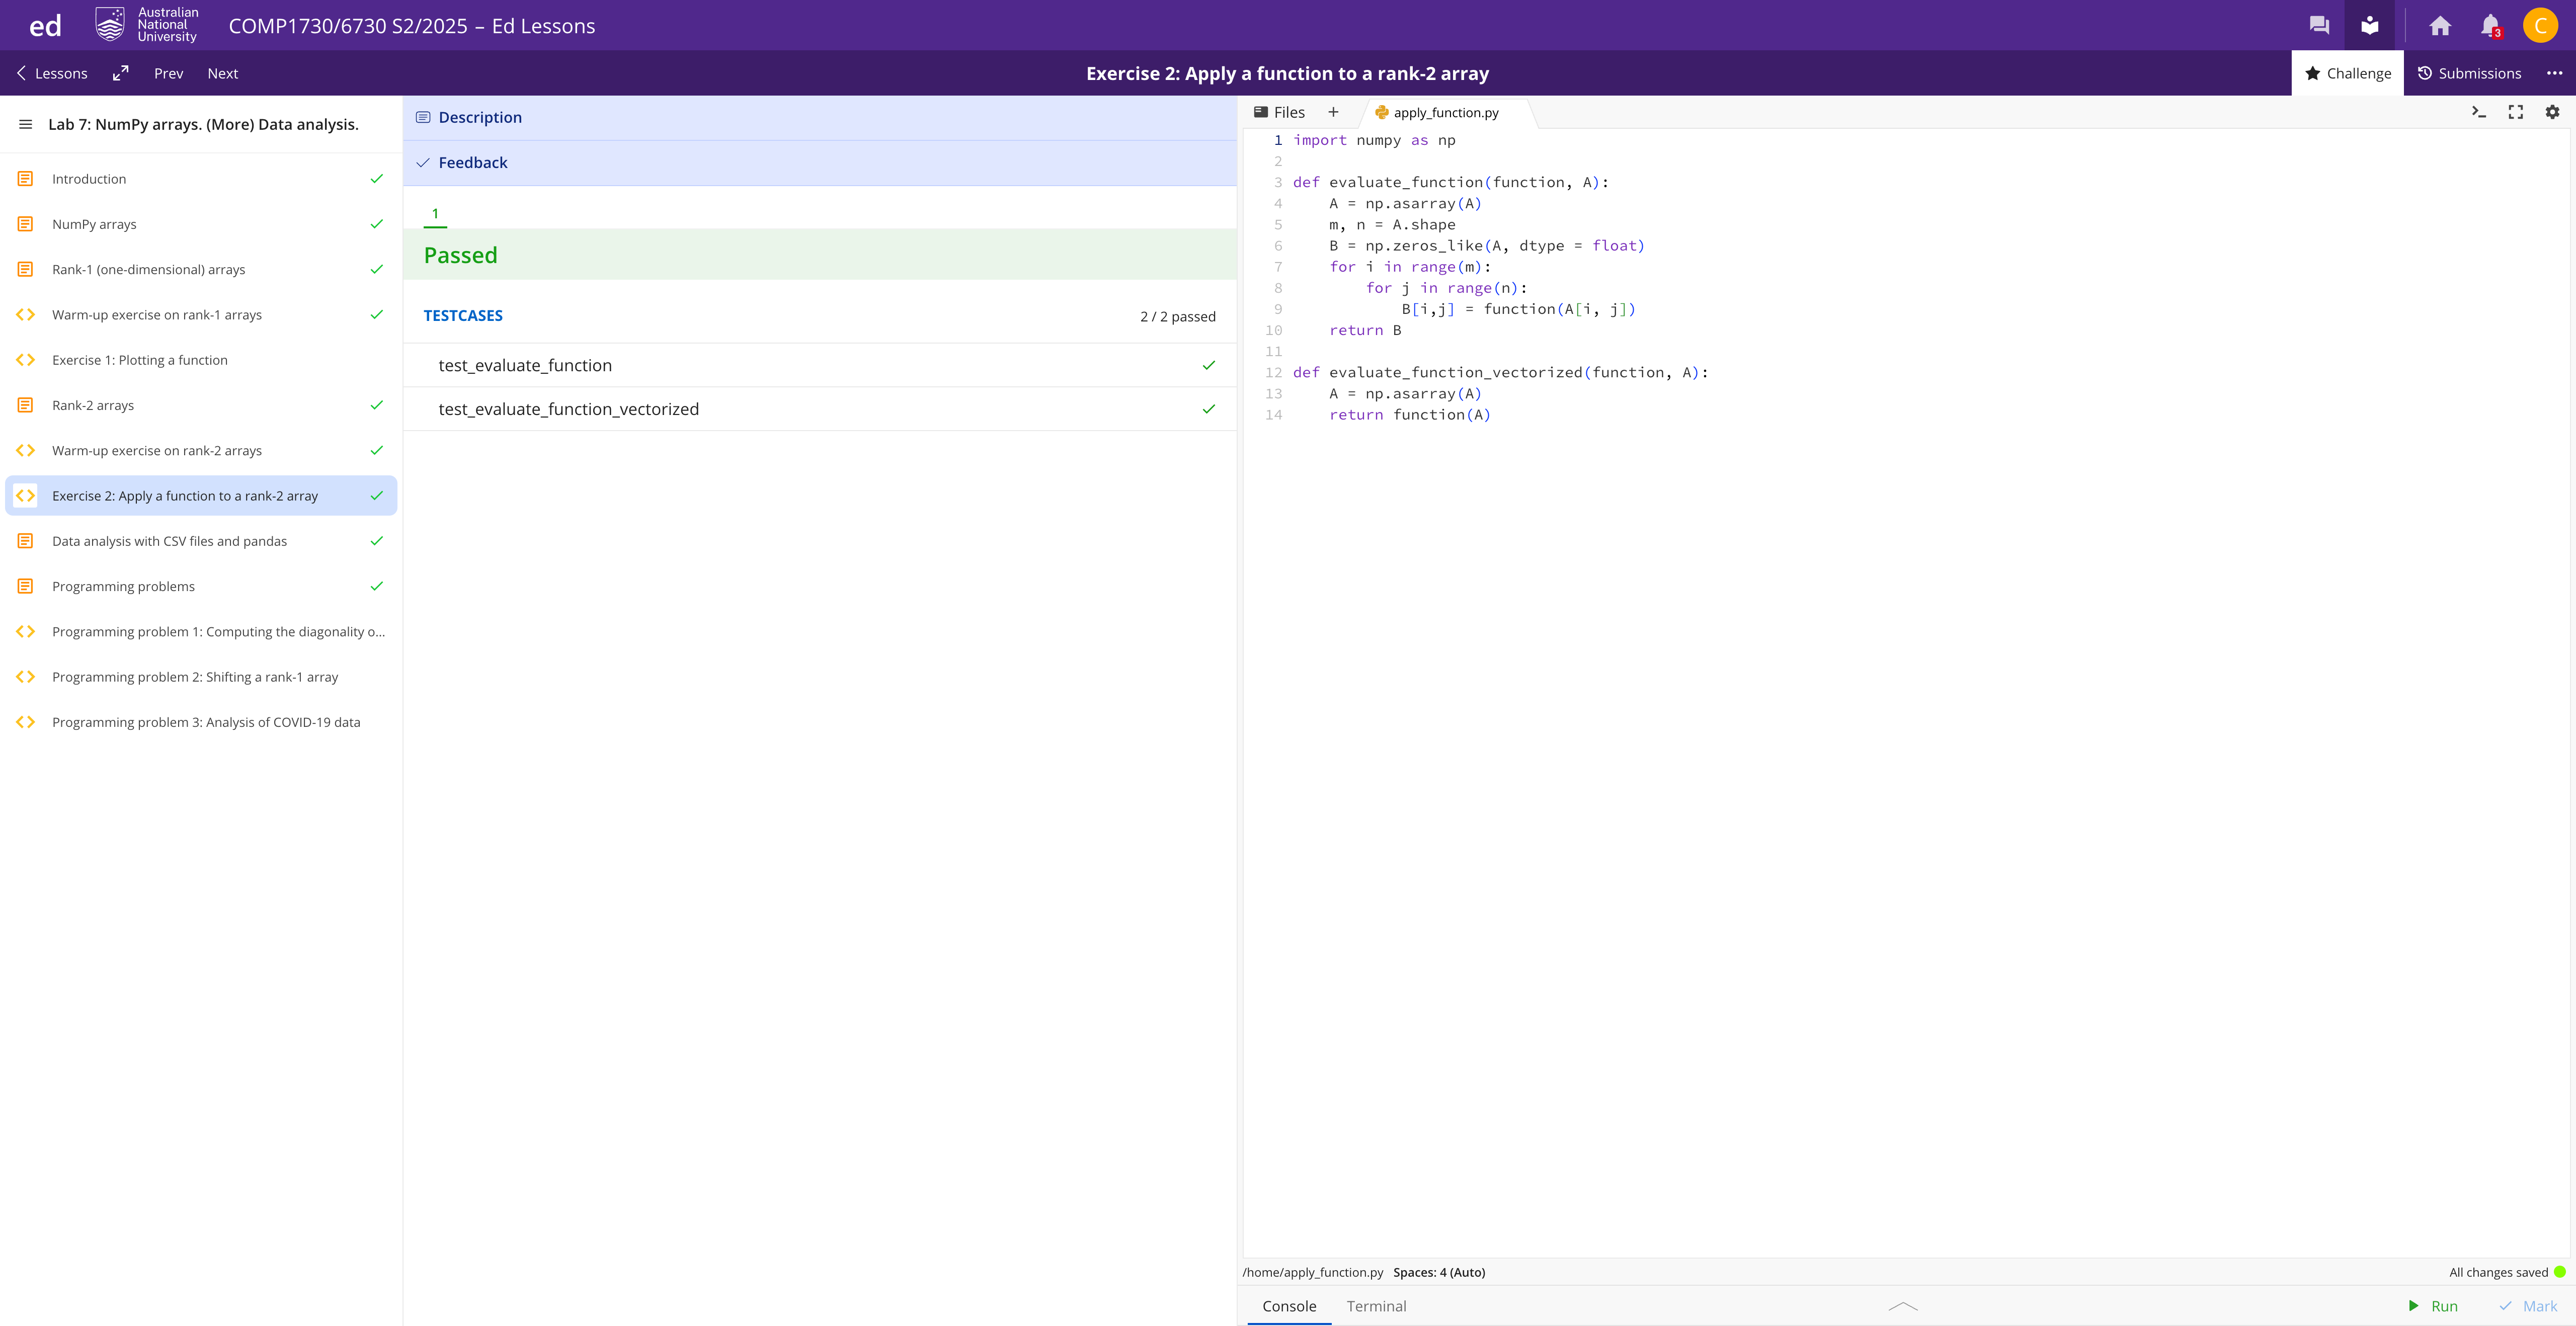Click the Lab 7: NumPy arrays lesson title
The width and height of the screenshot is (2576, 1326).
pyautogui.click(x=203, y=124)
